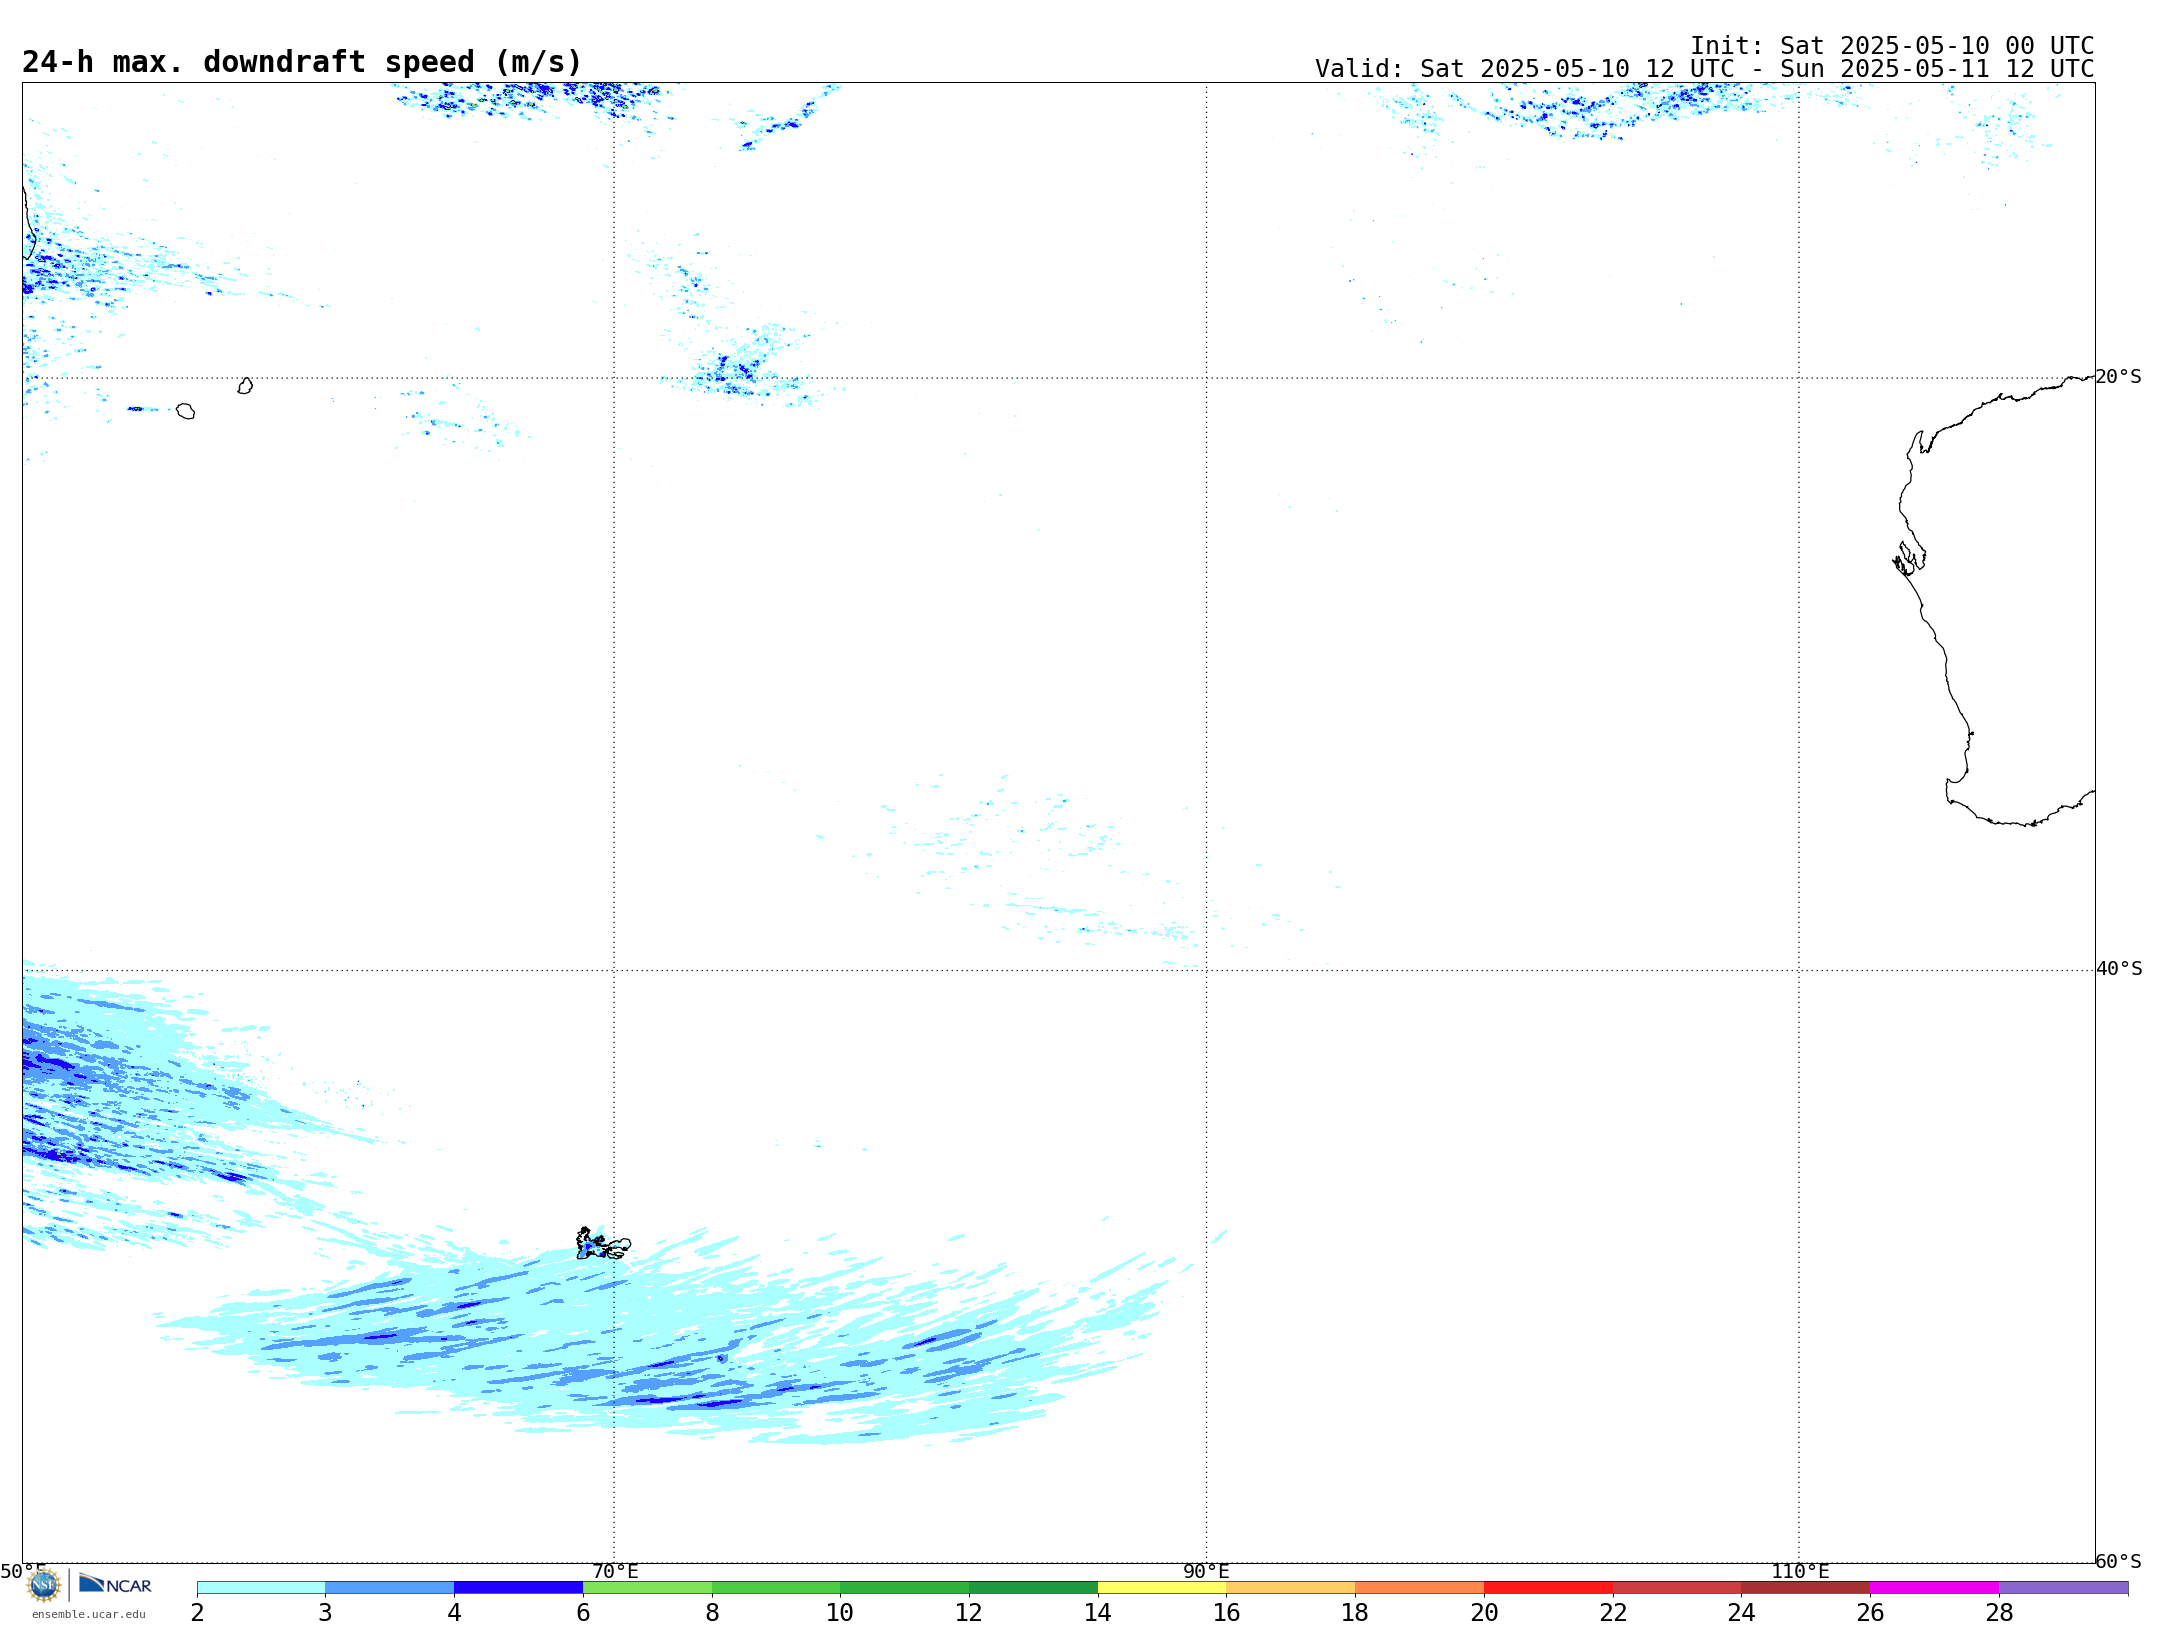Click the colorbar tick label '26'
Image resolution: width=2160 pixels, height=1626 pixels.
[1870, 1612]
